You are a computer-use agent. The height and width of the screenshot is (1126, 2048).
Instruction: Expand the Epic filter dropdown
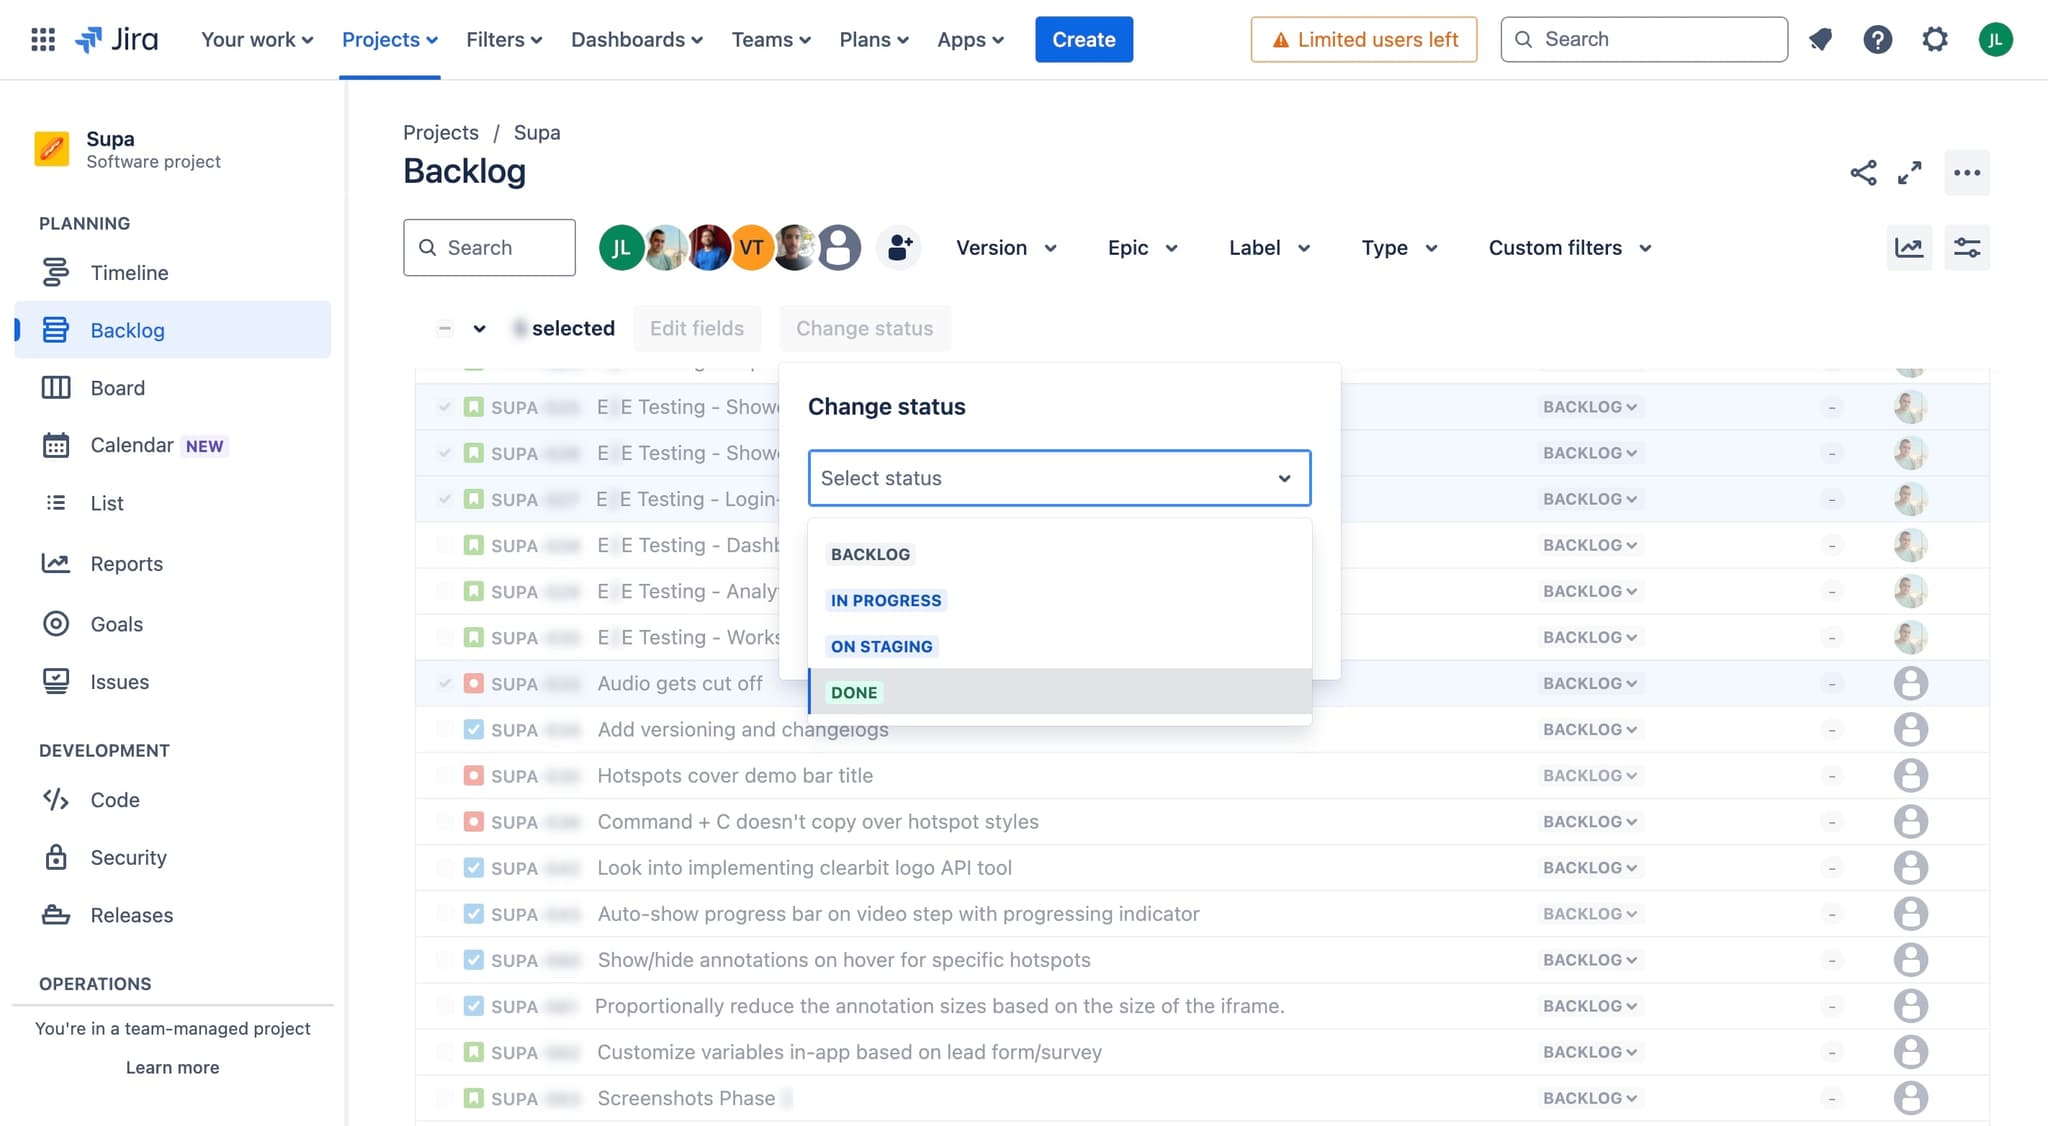pos(1141,247)
